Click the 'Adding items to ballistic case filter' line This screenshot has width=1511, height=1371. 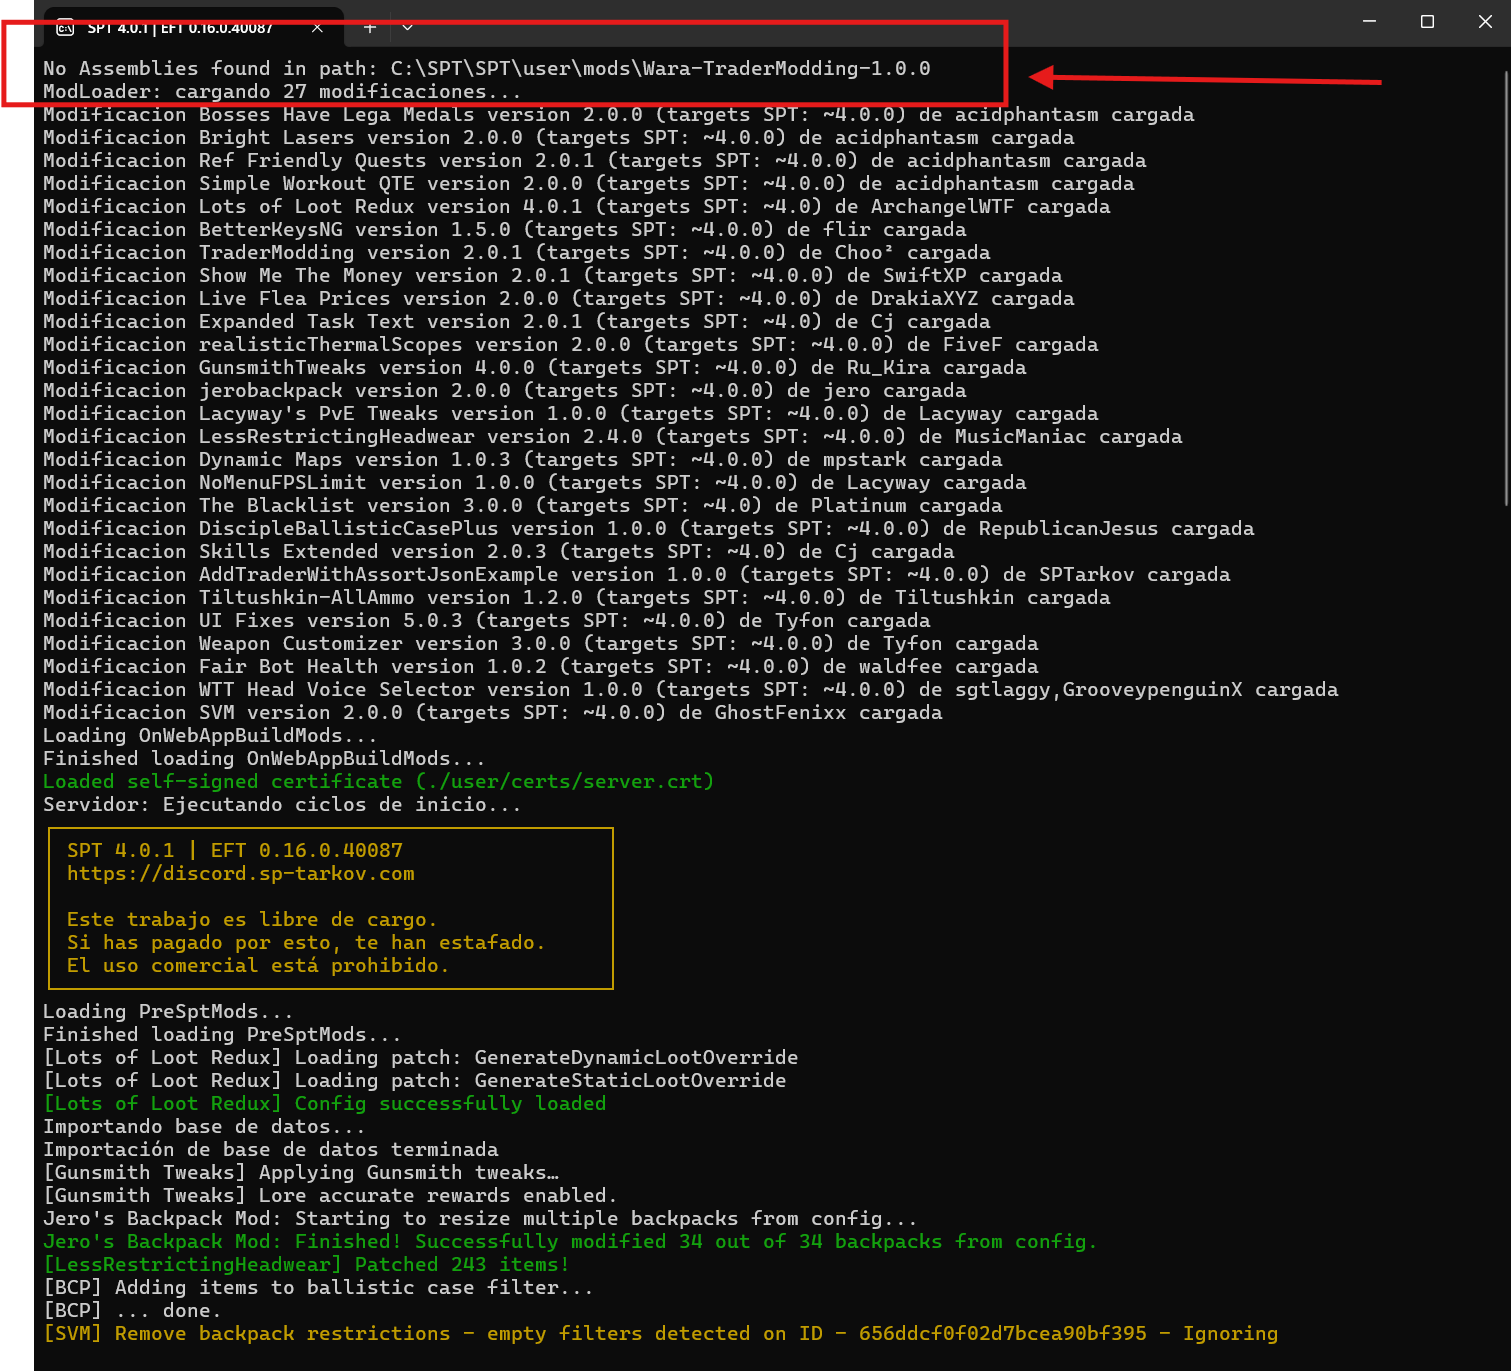pos(318,1287)
